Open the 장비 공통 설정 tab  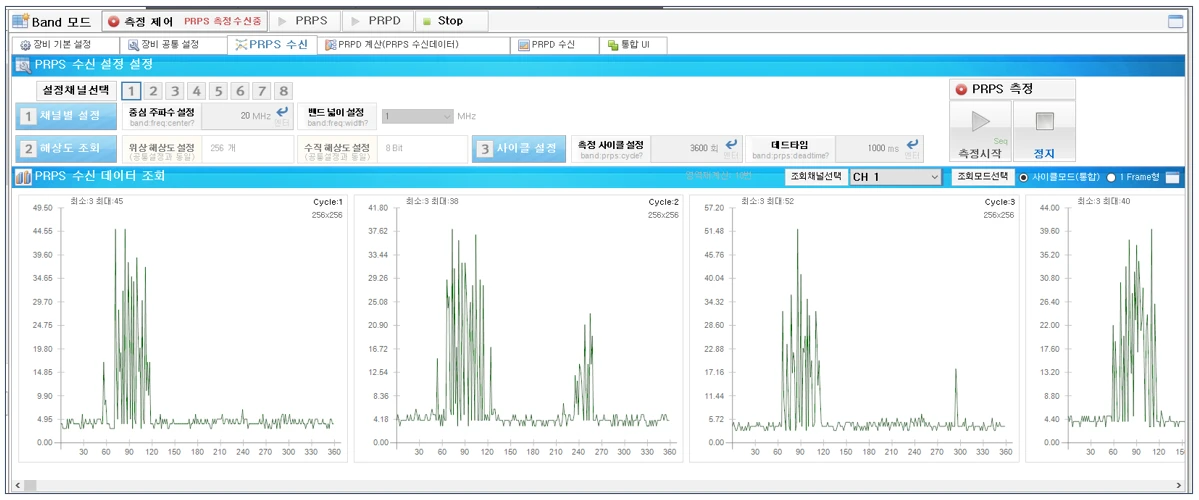point(174,45)
